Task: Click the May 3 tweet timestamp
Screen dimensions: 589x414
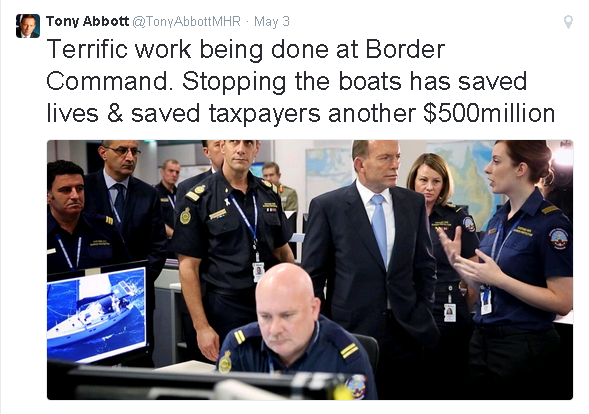Action: pyautogui.click(x=272, y=21)
